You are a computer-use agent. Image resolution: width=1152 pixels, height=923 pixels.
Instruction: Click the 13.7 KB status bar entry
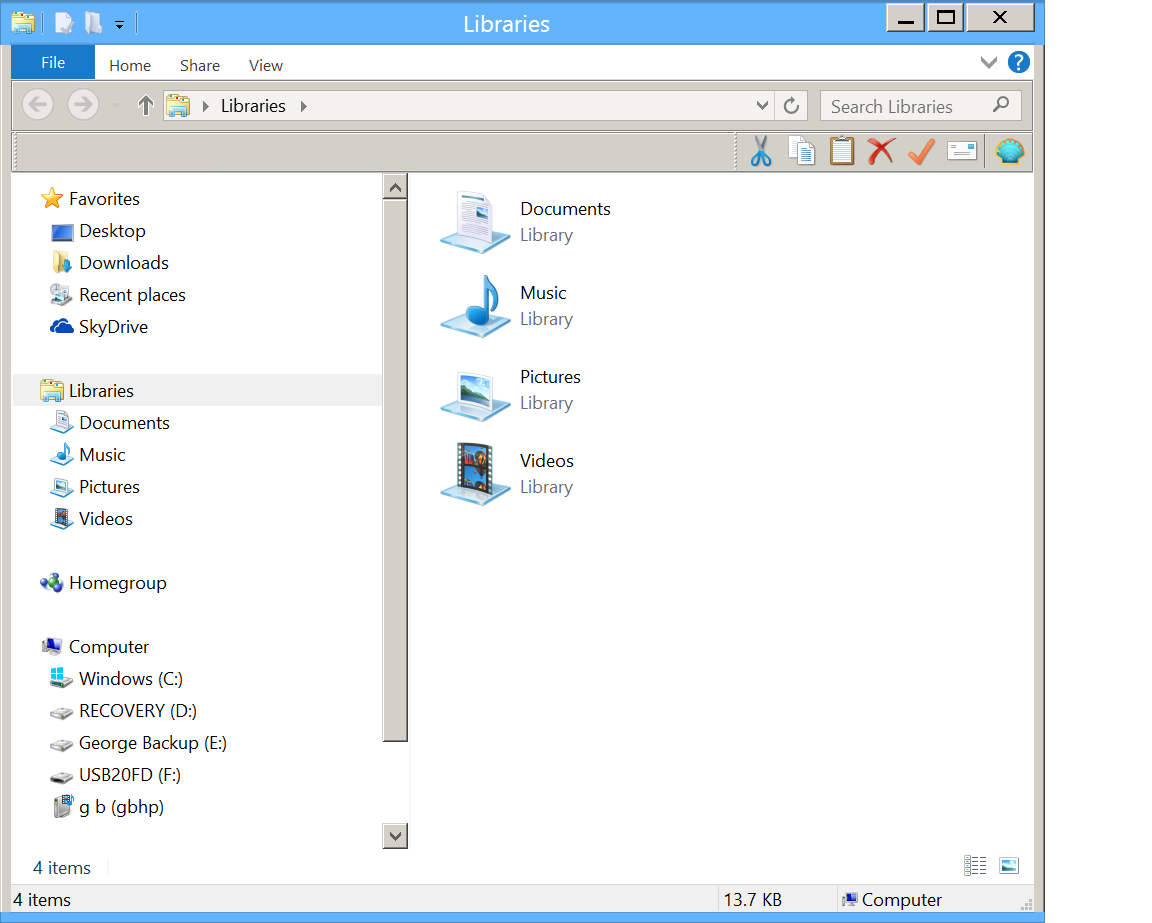pos(752,899)
